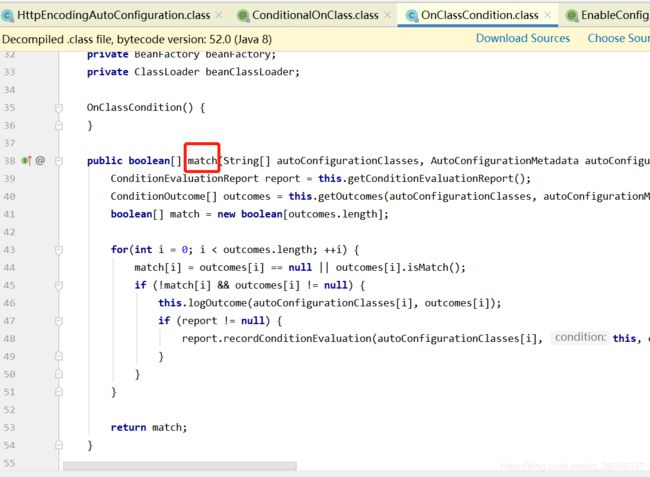This screenshot has height=477, width=650.
Task: Click fold end marker at line 49
Action: pyautogui.click(x=59, y=356)
